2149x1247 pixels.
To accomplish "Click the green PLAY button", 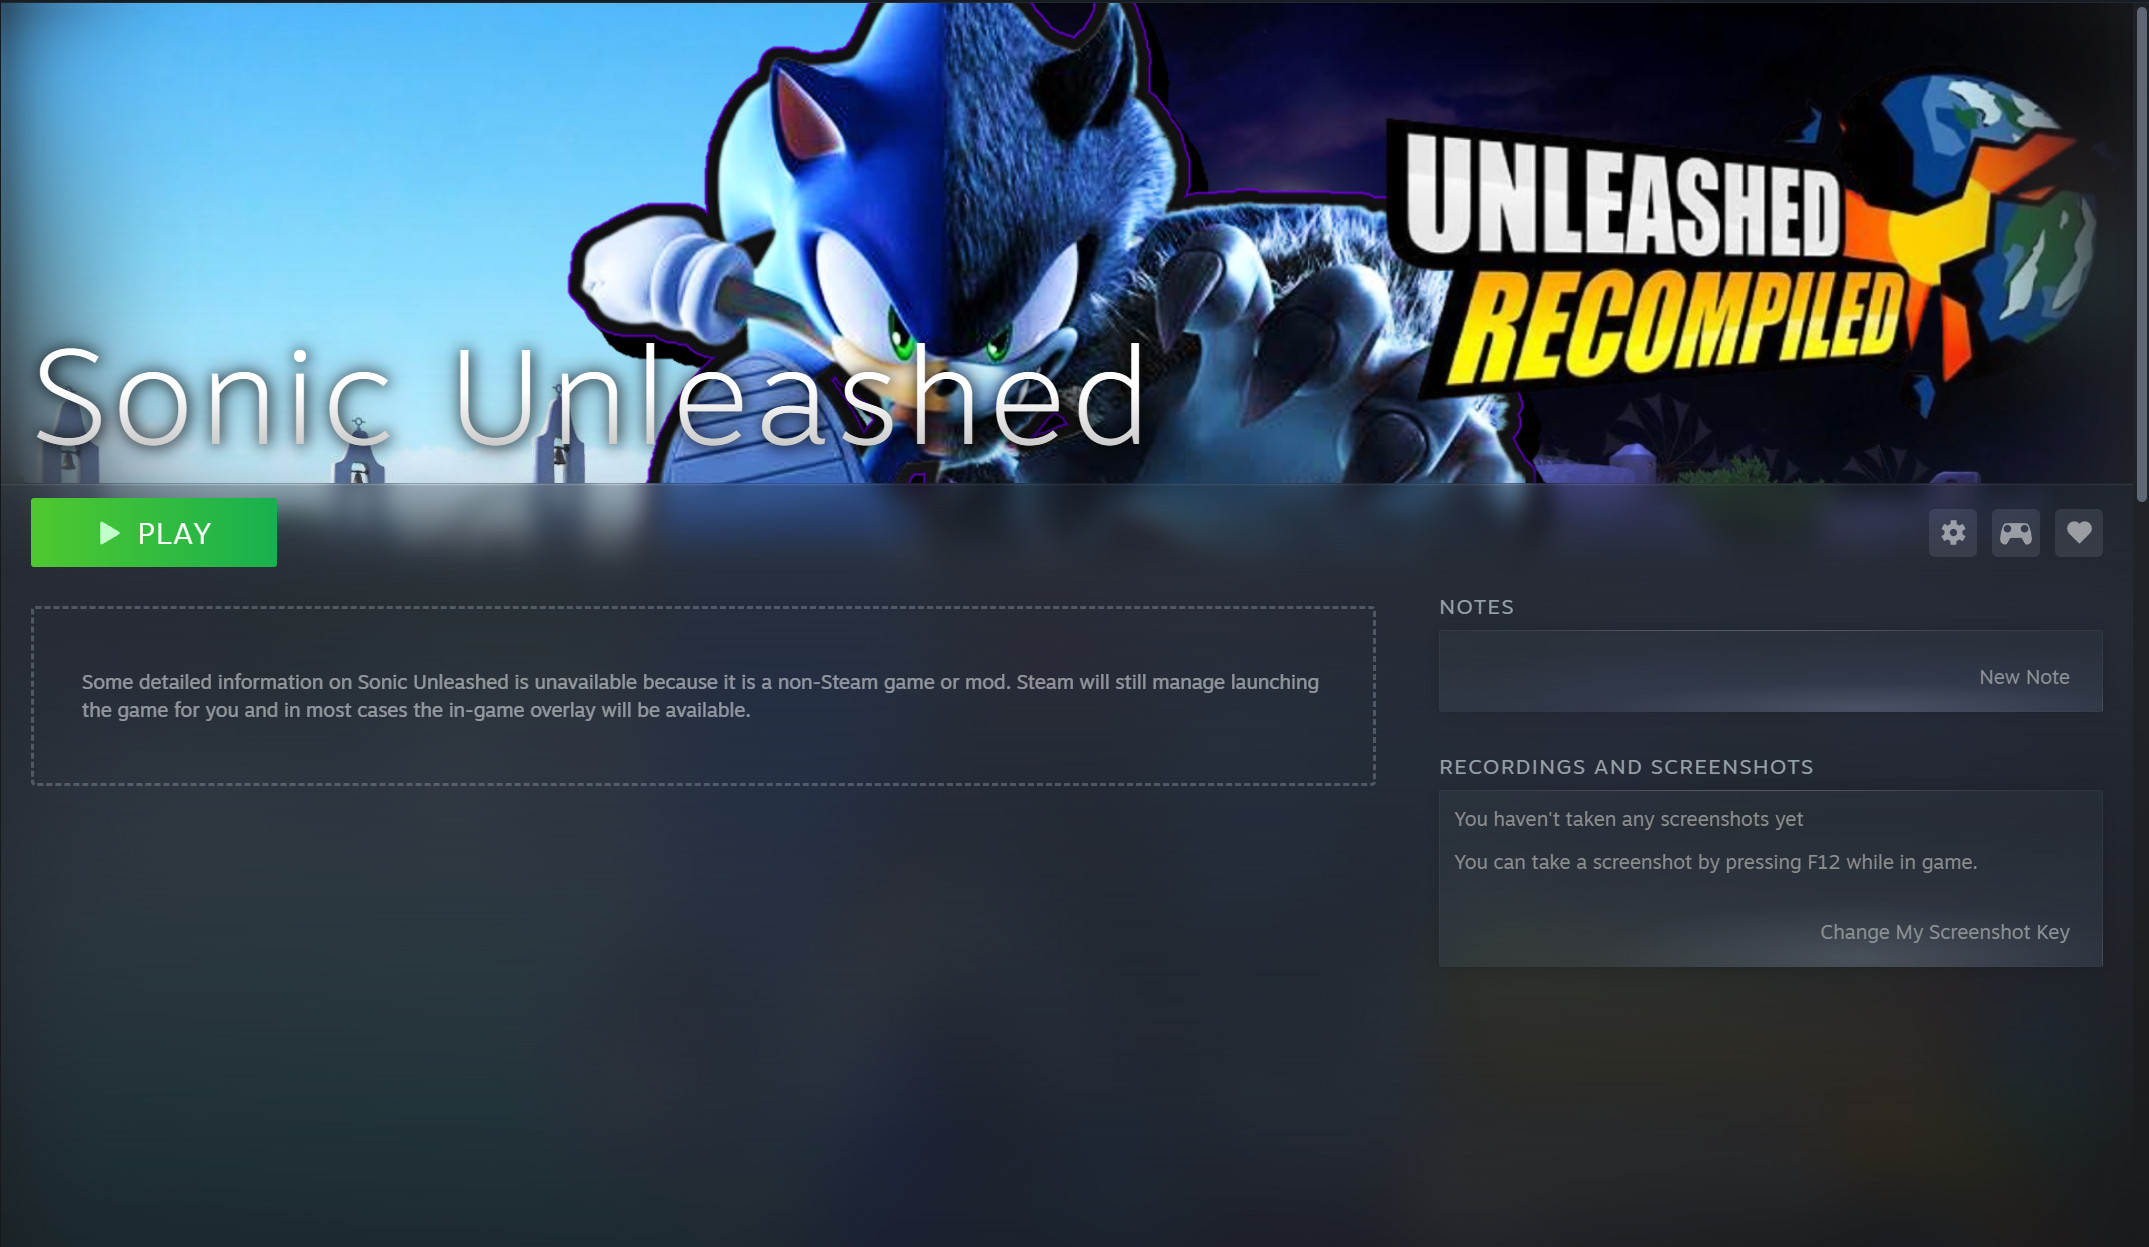I will pos(154,533).
